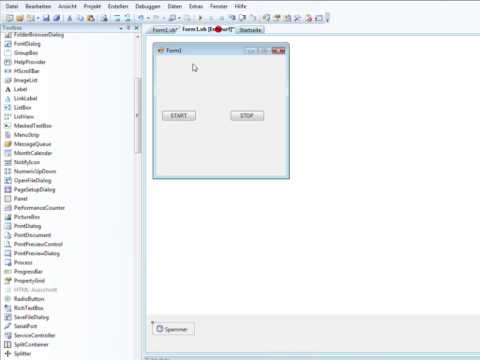Choose the HelpProvider toolbox component

[29, 62]
